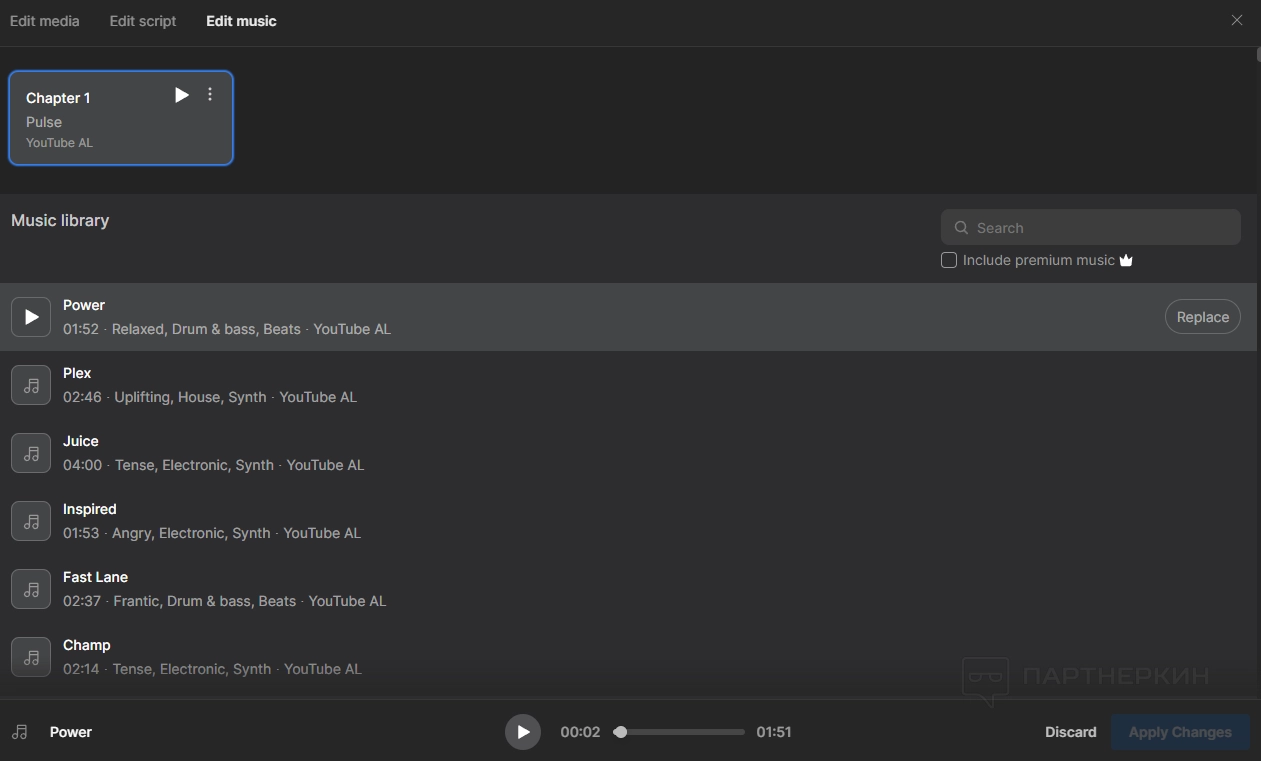Click "Uplifting, House, Synth" description of Plex
The width and height of the screenshot is (1261, 761).
190,397
